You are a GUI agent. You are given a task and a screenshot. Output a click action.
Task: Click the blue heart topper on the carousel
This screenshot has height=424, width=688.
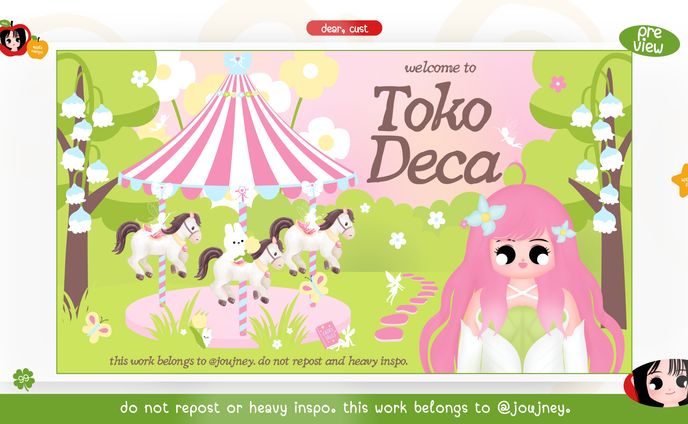(x=237, y=62)
